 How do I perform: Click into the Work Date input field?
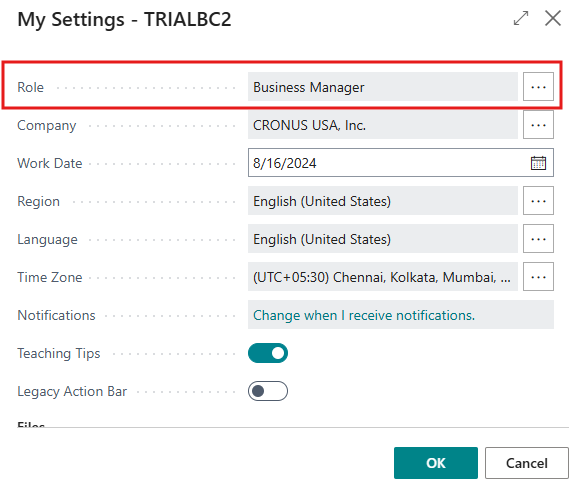(386, 163)
